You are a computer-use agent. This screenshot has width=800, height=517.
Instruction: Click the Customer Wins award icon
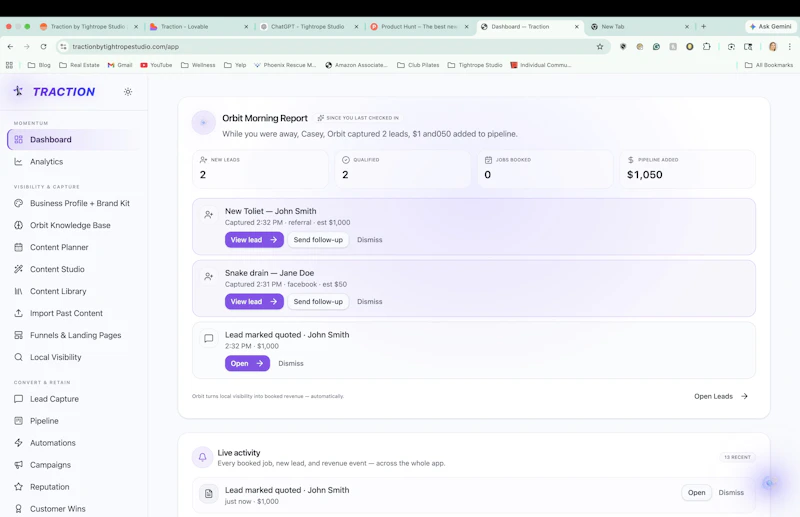click(x=18, y=508)
